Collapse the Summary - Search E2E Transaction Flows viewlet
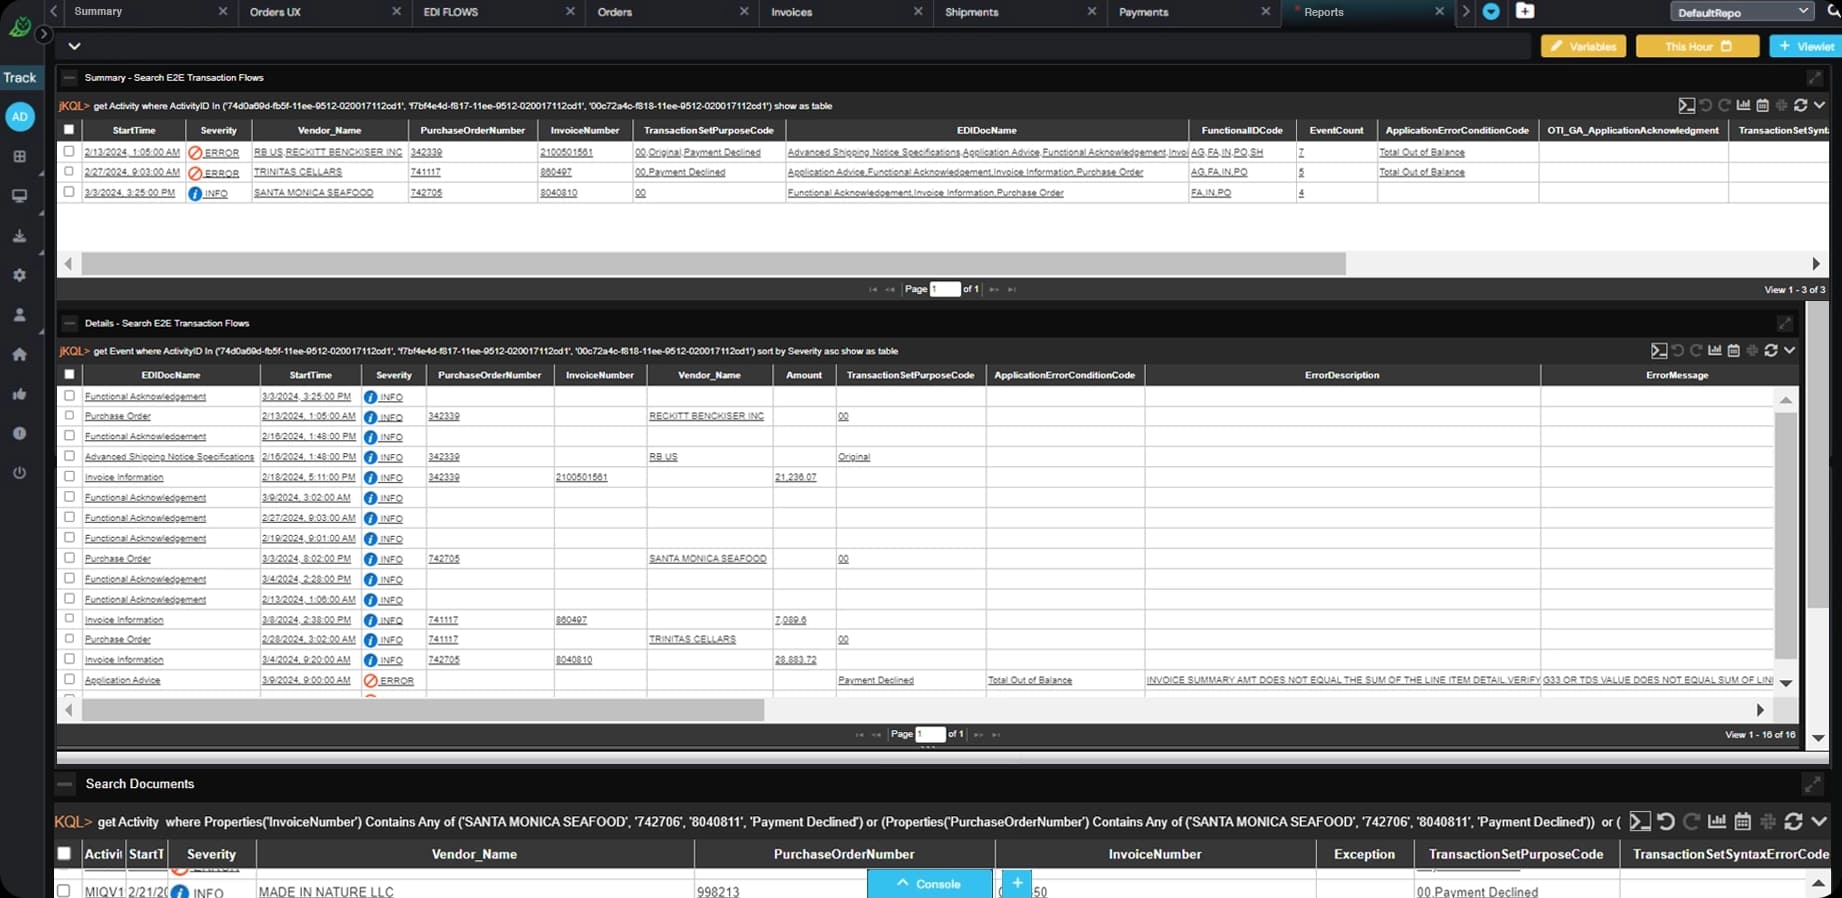The image size is (1842, 898). click(69, 77)
